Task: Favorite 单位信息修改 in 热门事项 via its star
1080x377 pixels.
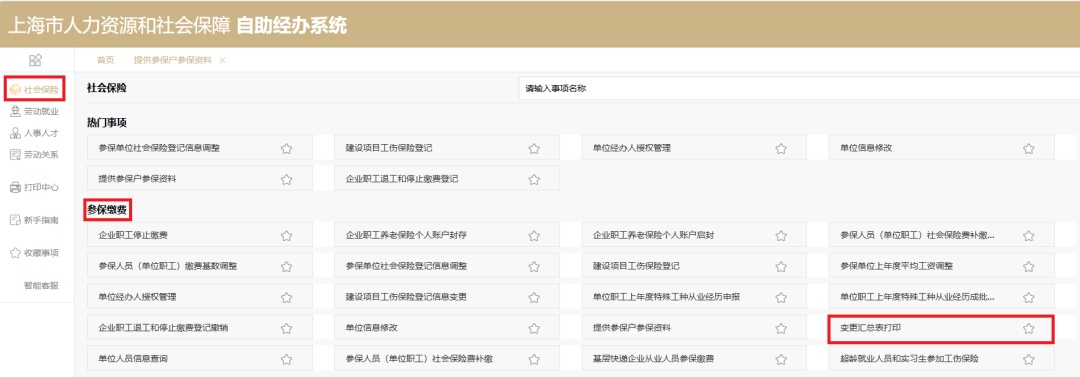Action: point(1028,148)
